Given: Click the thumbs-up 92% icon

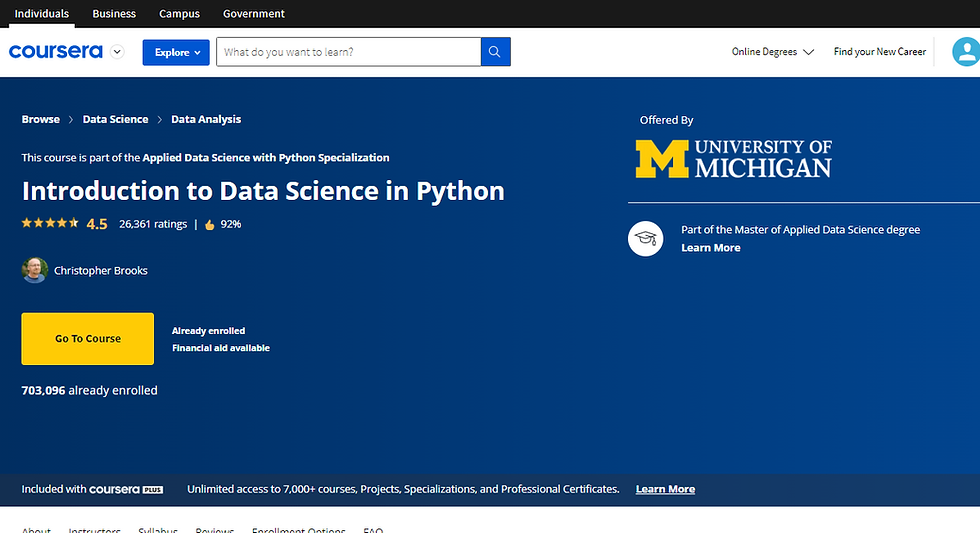Looking at the screenshot, I should [x=210, y=225].
